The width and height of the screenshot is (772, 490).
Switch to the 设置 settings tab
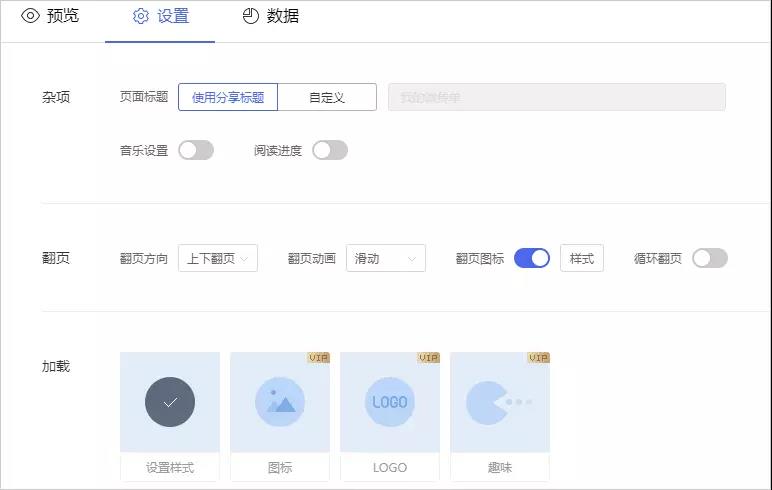coord(161,16)
